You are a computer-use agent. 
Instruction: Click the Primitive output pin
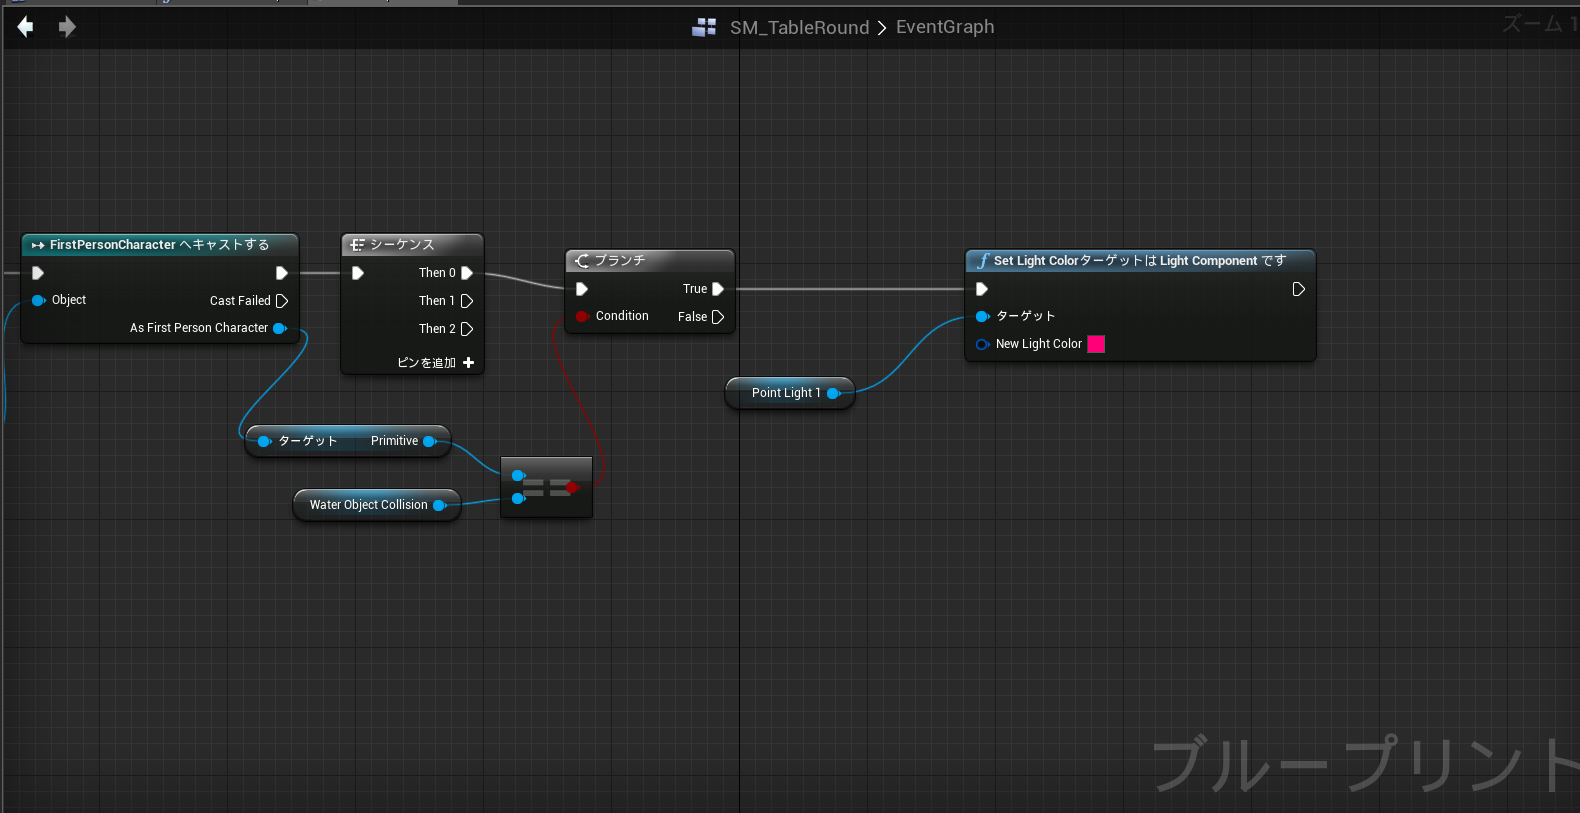(x=430, y=441)
